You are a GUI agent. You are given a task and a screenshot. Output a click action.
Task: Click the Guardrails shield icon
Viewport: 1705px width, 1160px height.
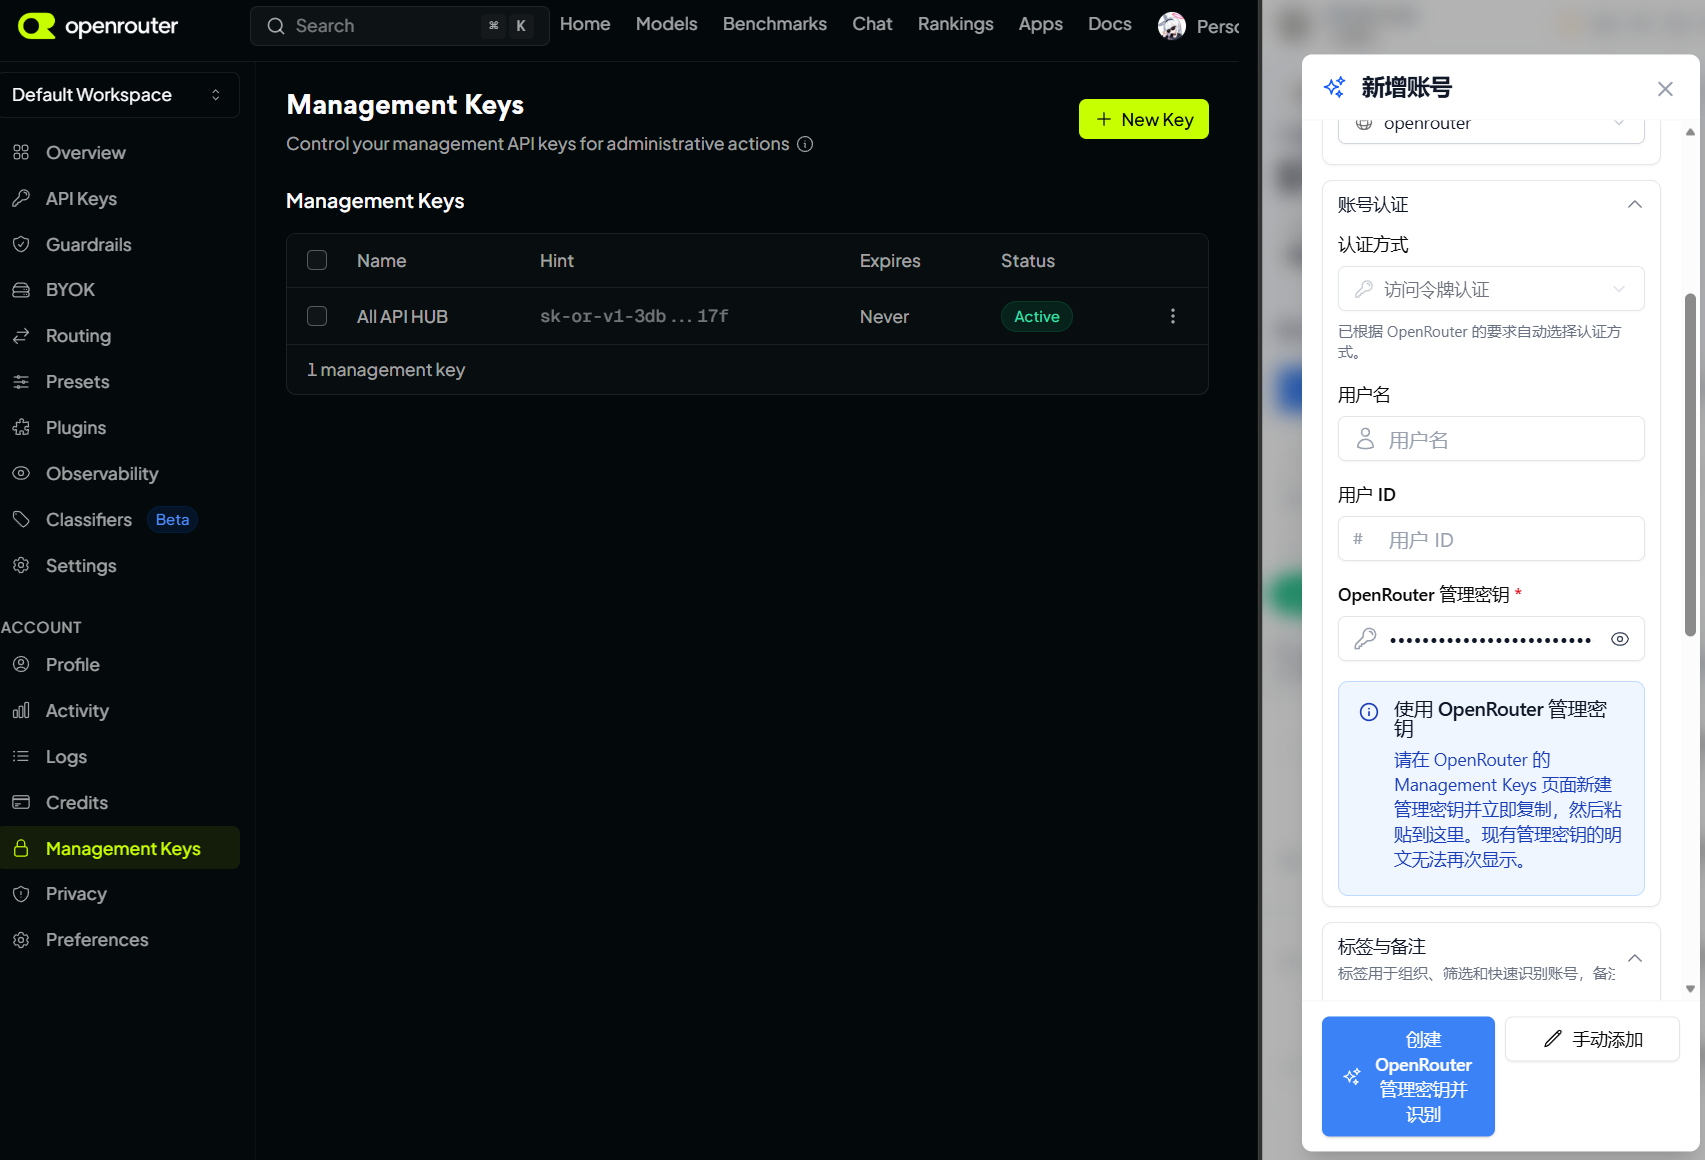[21, 244]
